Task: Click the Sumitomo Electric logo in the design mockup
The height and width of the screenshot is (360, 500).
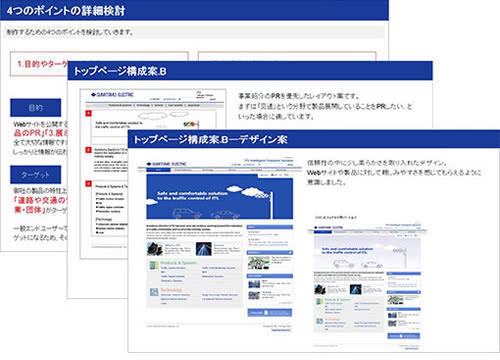Action: 166,164
